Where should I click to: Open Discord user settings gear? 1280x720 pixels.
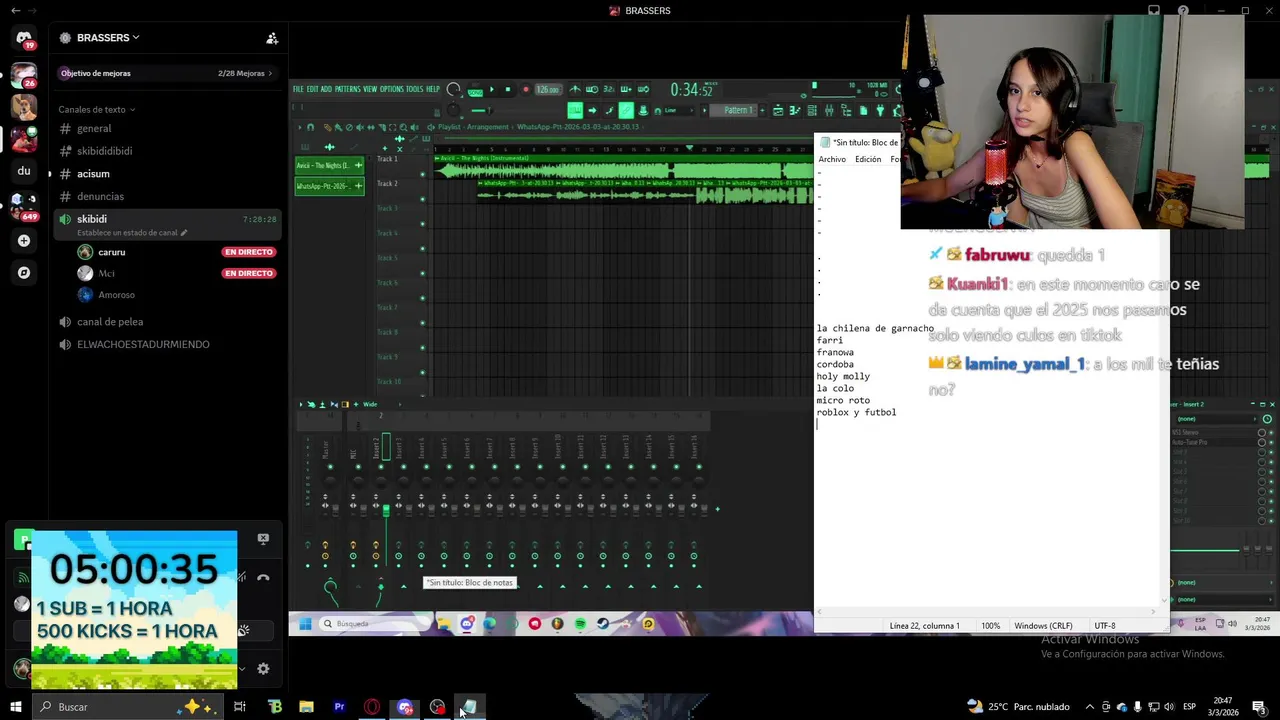point(263,668)
